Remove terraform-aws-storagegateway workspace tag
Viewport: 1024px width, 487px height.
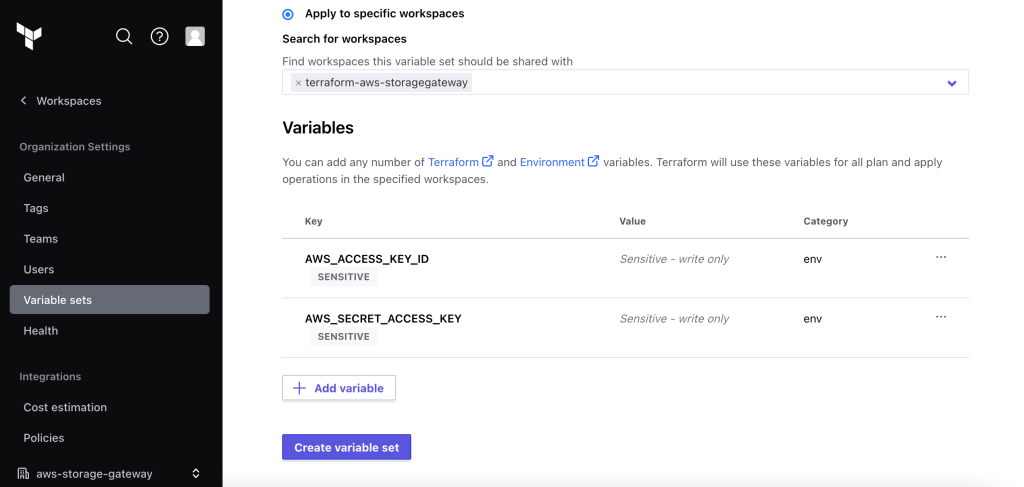click(x=298, y=83)
